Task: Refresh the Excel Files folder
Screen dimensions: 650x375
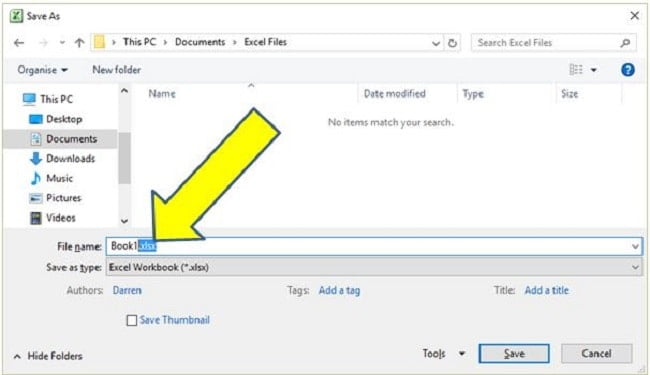Action: tap(452, 43)
